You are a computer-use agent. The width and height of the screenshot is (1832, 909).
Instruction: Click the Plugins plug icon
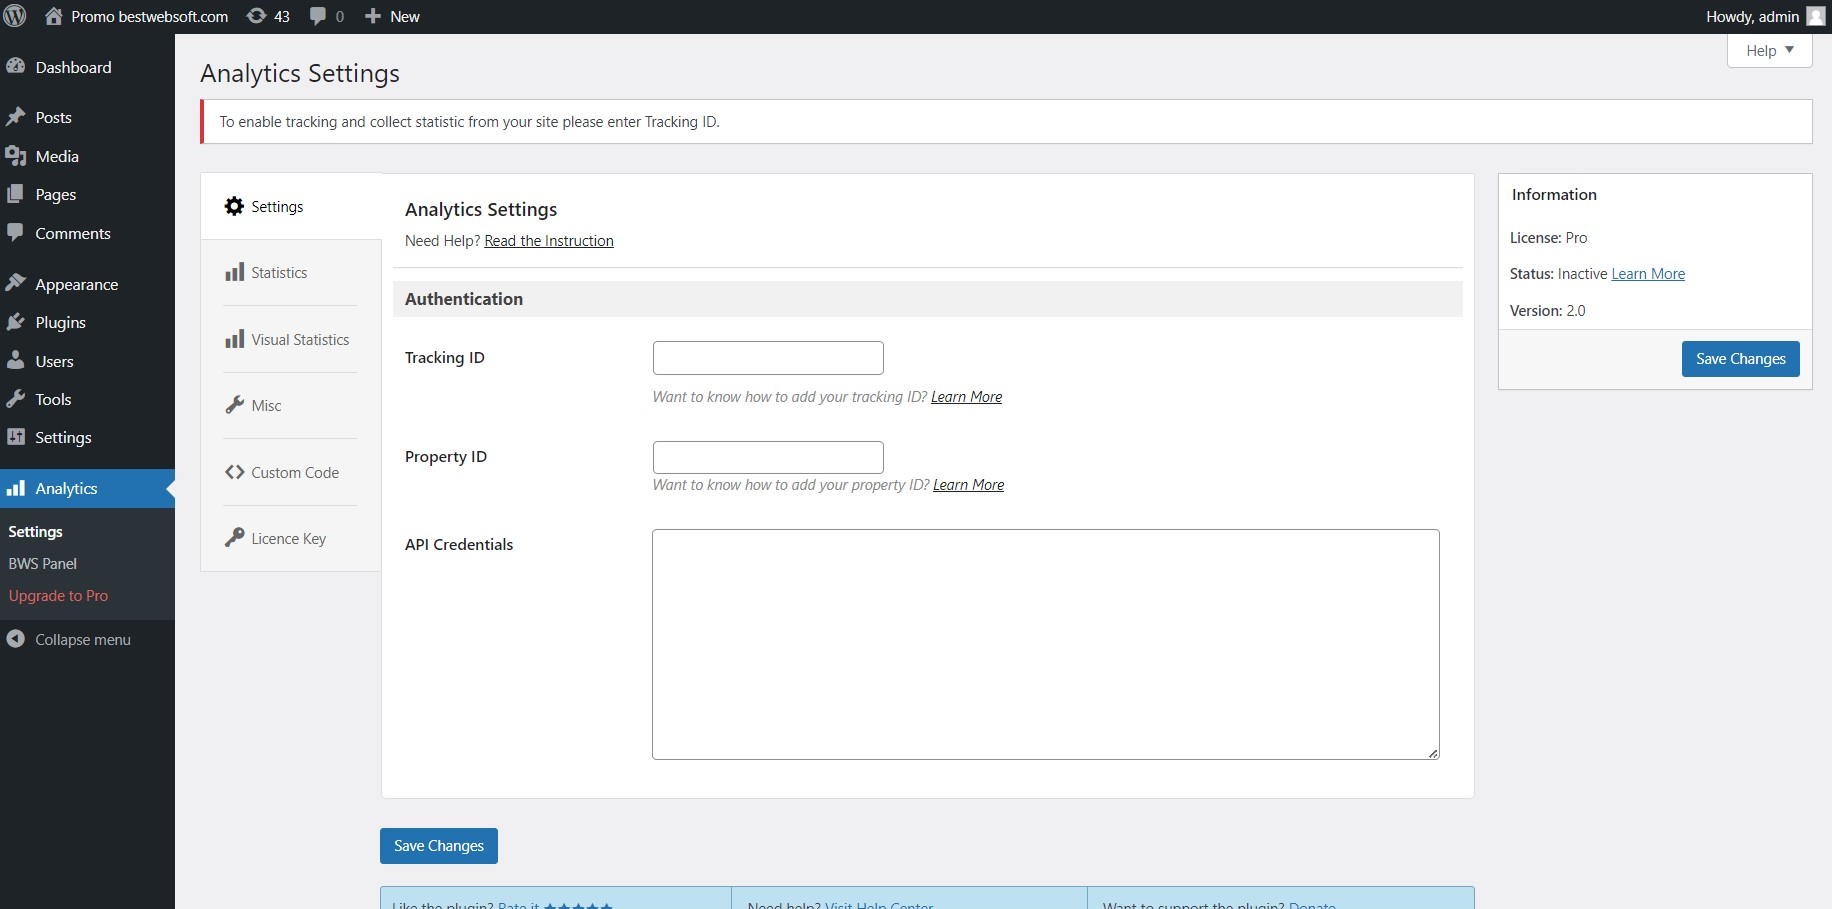(15, 322)
